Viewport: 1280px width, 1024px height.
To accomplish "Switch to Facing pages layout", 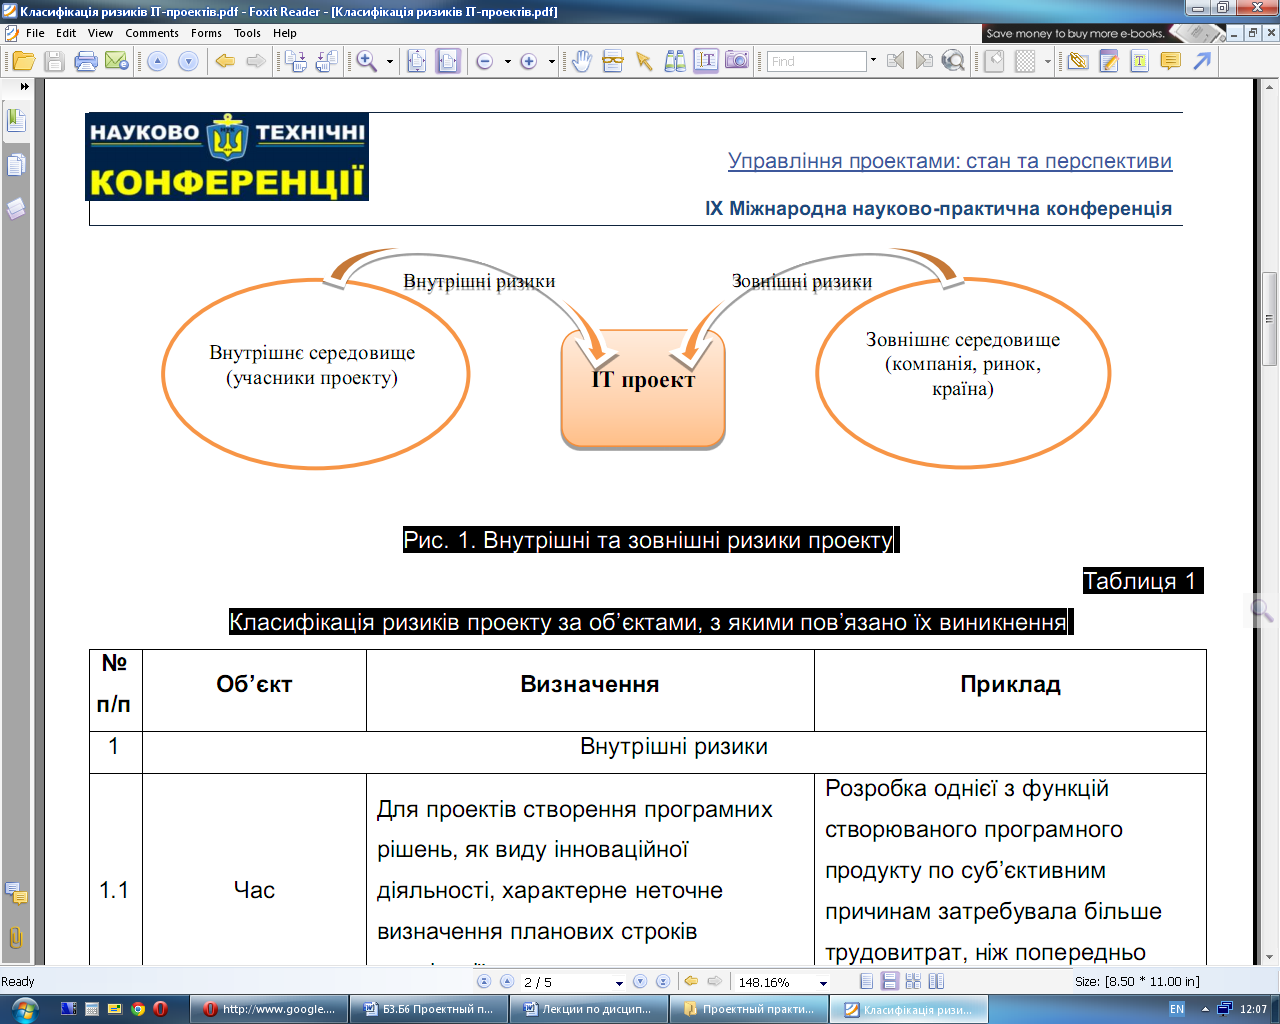I will [936, 982].
